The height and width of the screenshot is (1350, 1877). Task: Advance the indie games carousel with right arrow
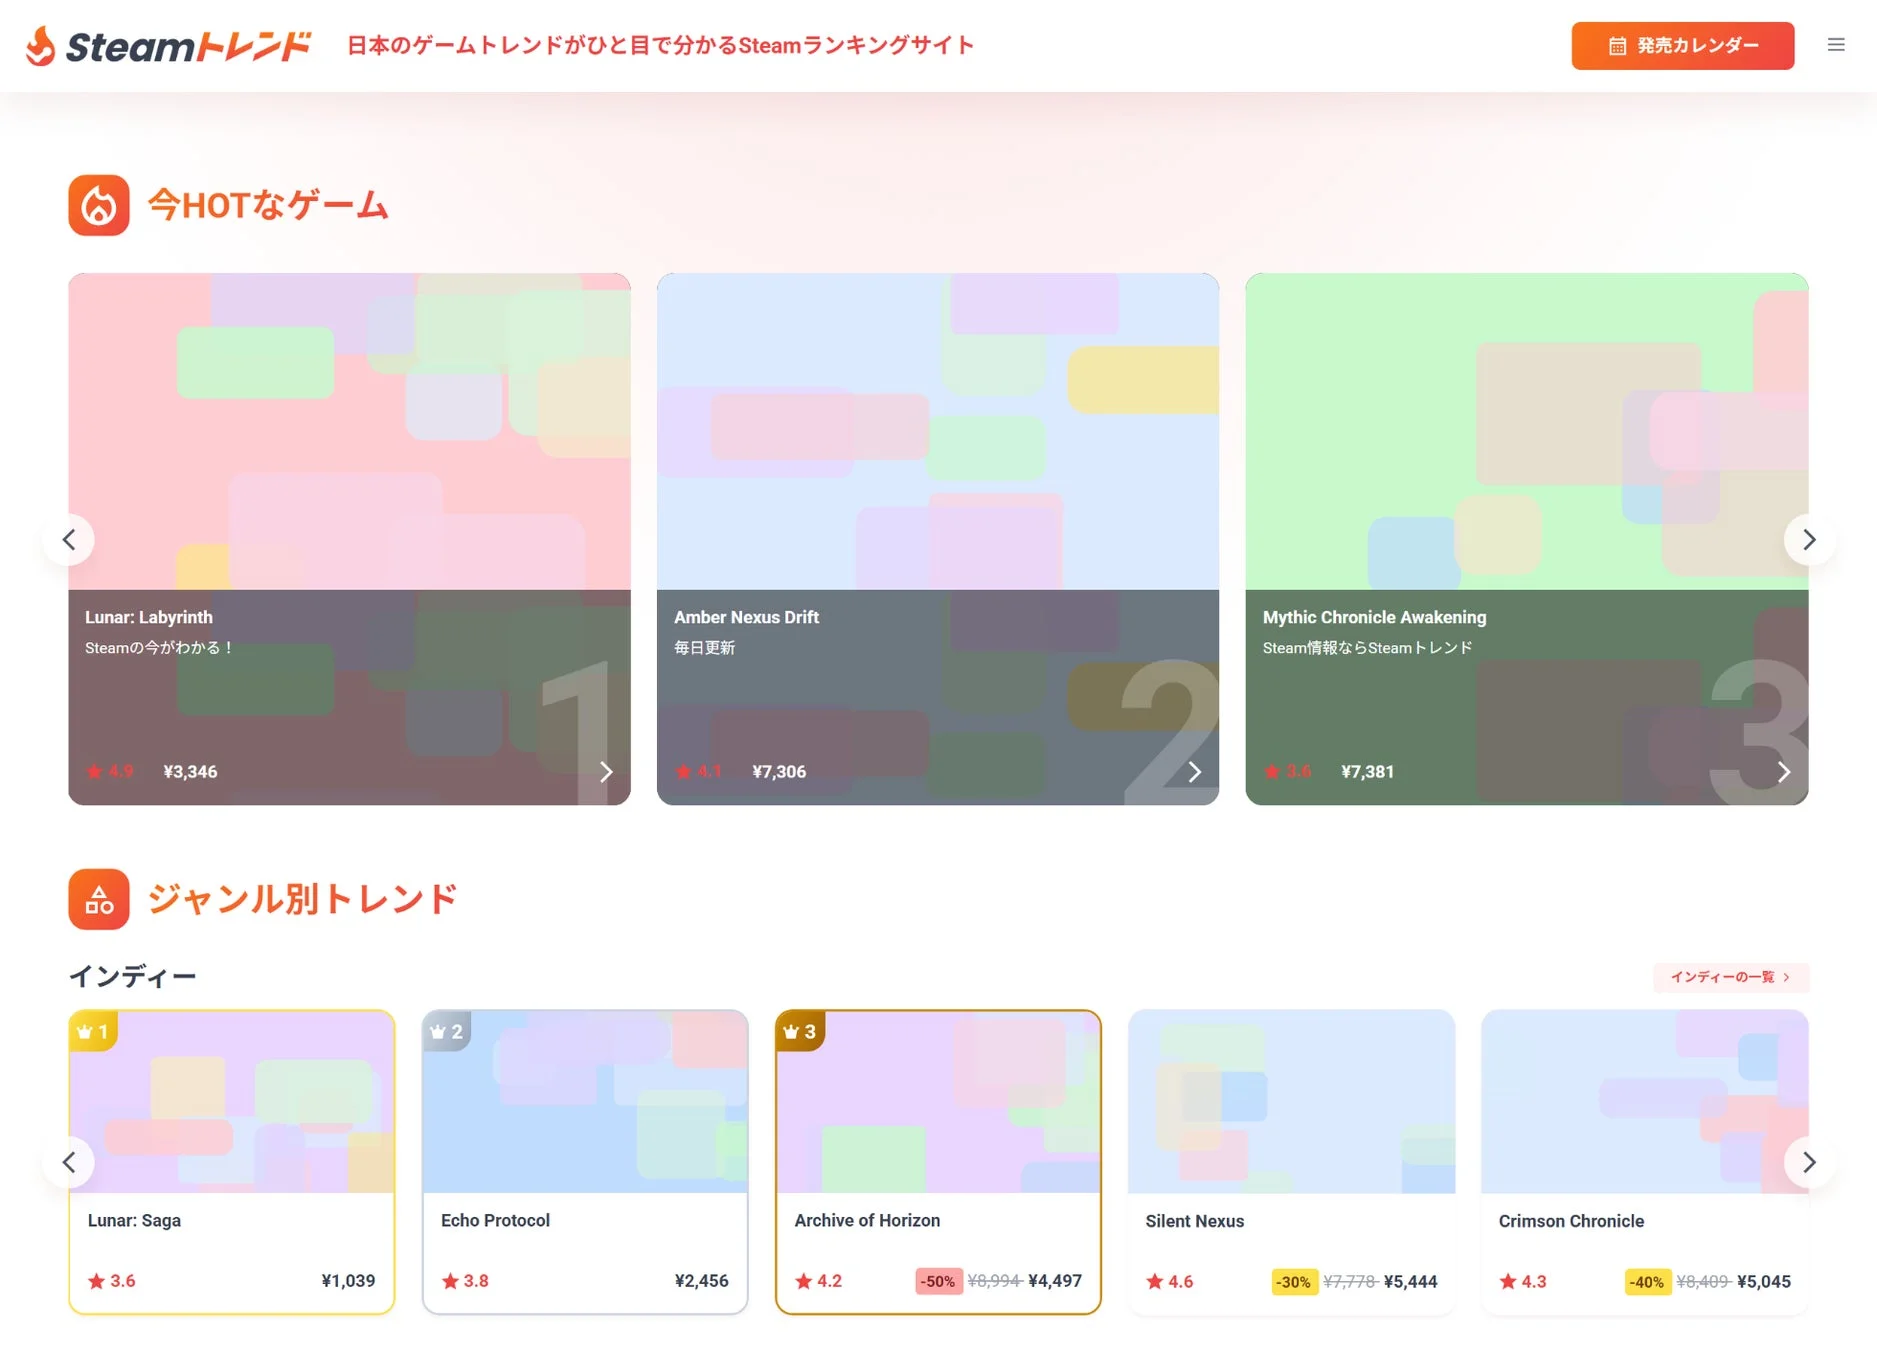[1808, 1162]
